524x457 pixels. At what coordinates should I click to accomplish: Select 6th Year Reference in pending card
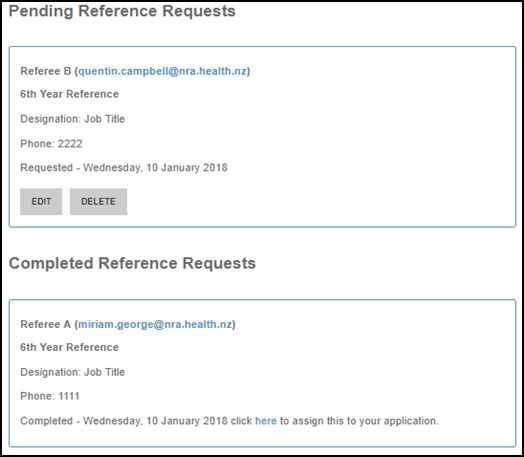coord(70,94)
